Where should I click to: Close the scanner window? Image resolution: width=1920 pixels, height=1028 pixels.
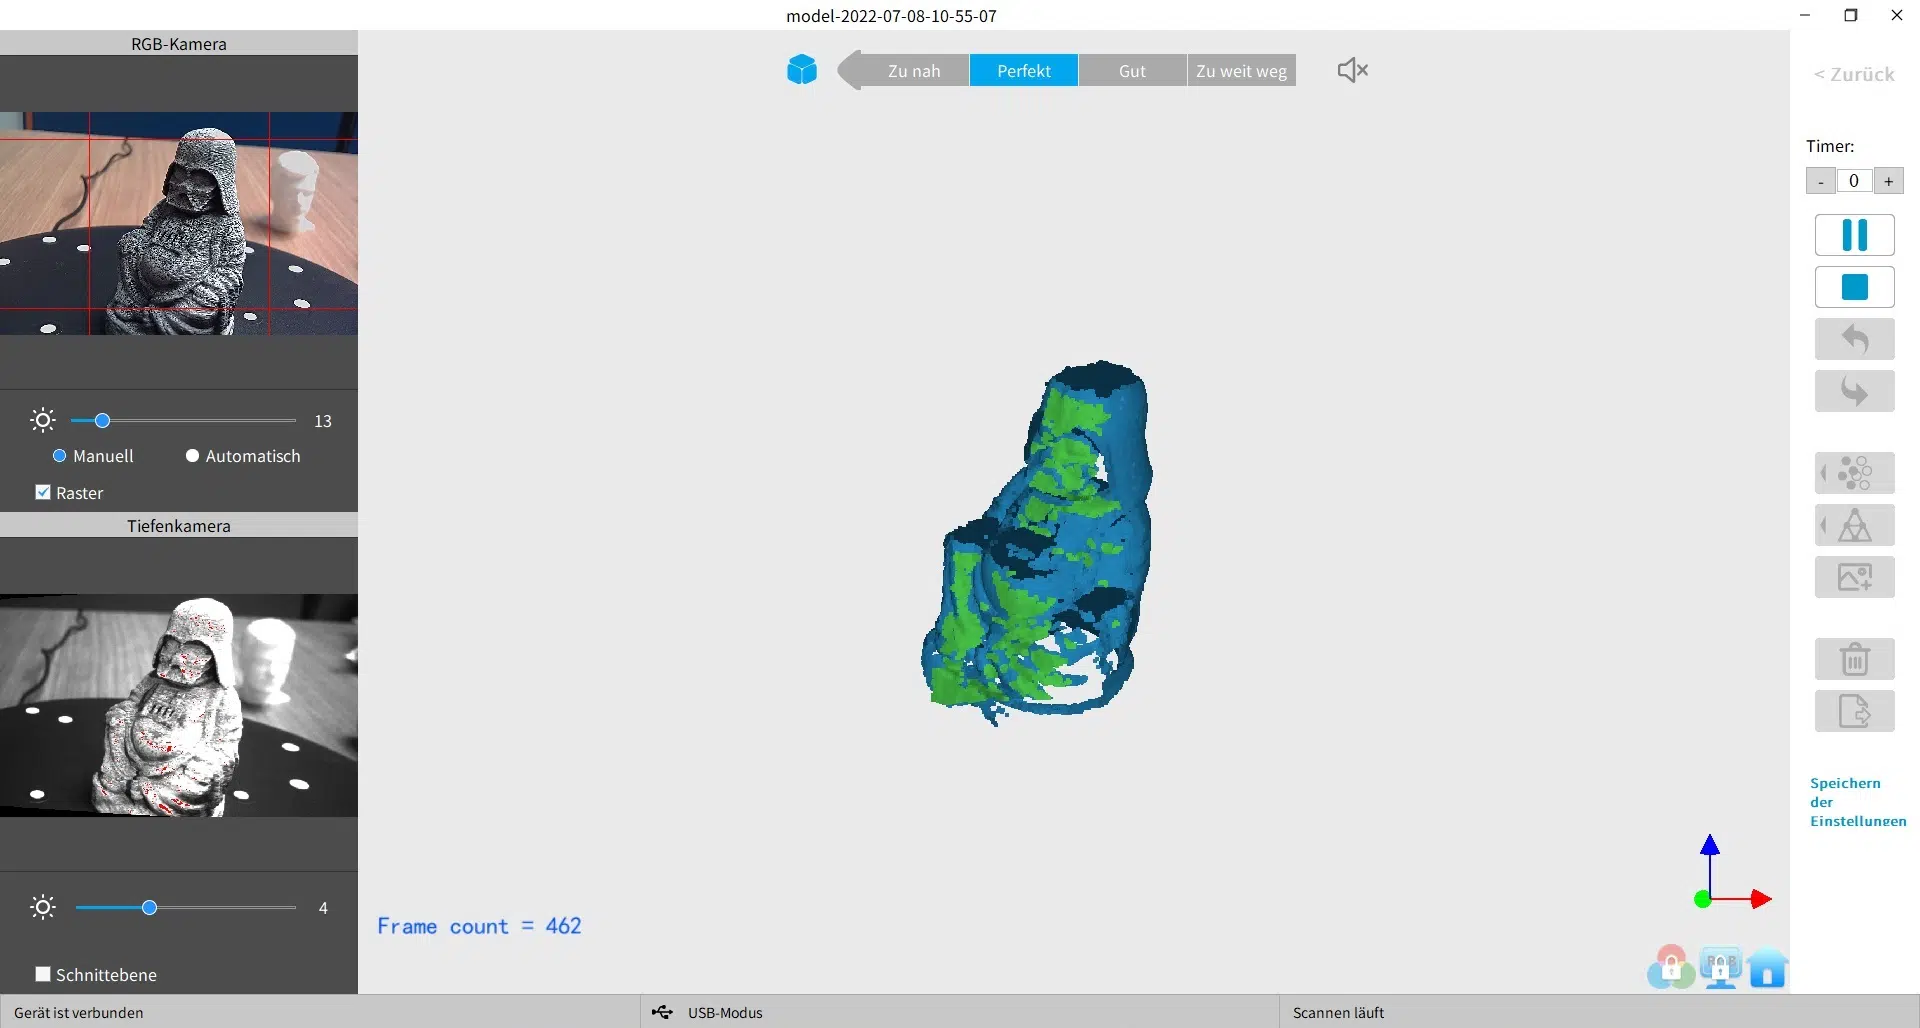(1897, 15)
